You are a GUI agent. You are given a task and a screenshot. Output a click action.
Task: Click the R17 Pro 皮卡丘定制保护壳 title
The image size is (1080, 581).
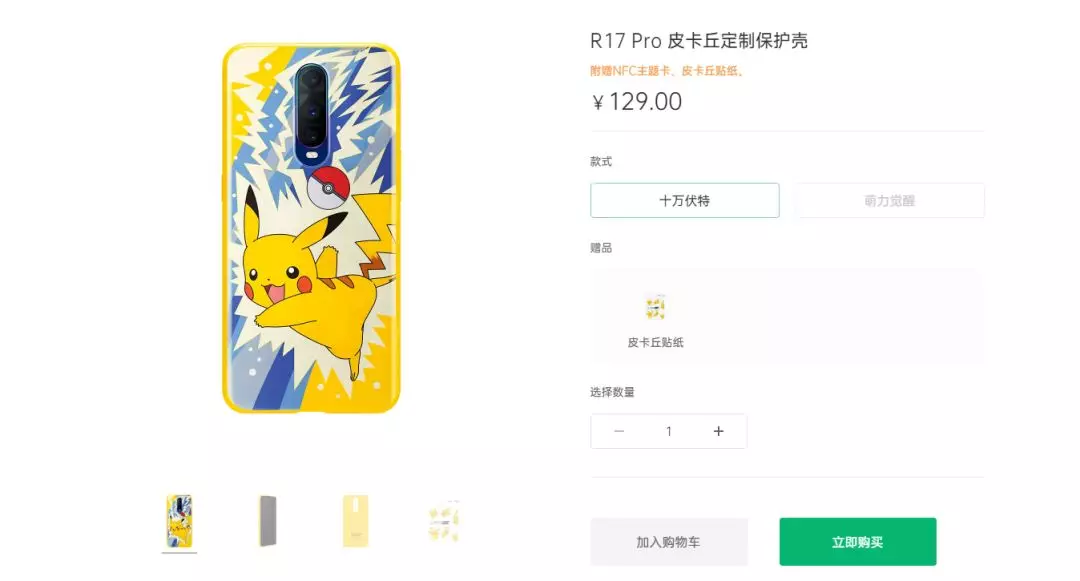tap(698, 41)
